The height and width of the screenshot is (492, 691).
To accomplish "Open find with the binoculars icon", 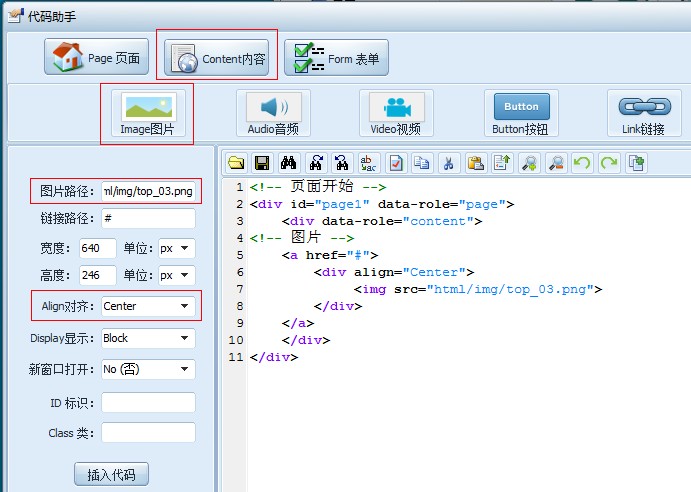I will (x=289, y=163).
